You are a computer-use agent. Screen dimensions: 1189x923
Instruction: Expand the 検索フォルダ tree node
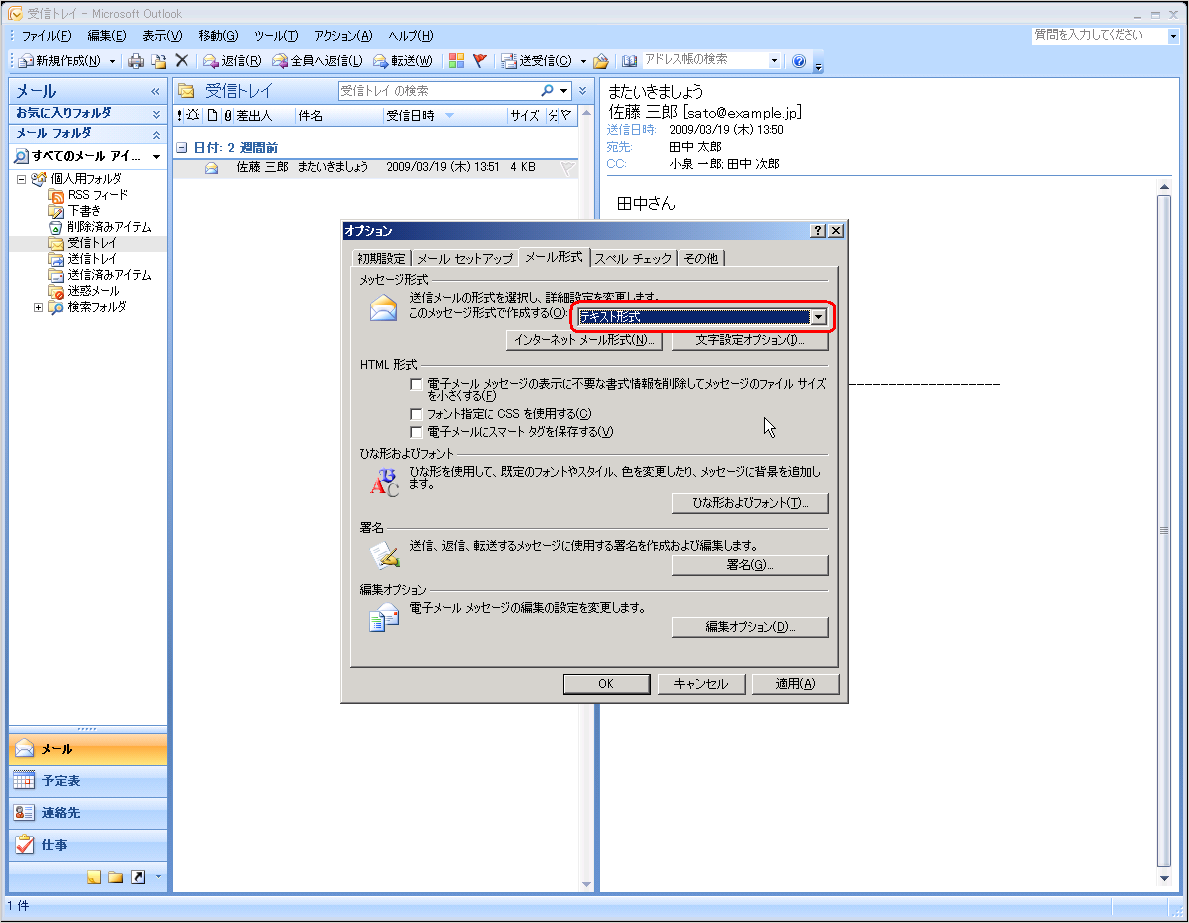pyautogui.click(x=38, y=307)
